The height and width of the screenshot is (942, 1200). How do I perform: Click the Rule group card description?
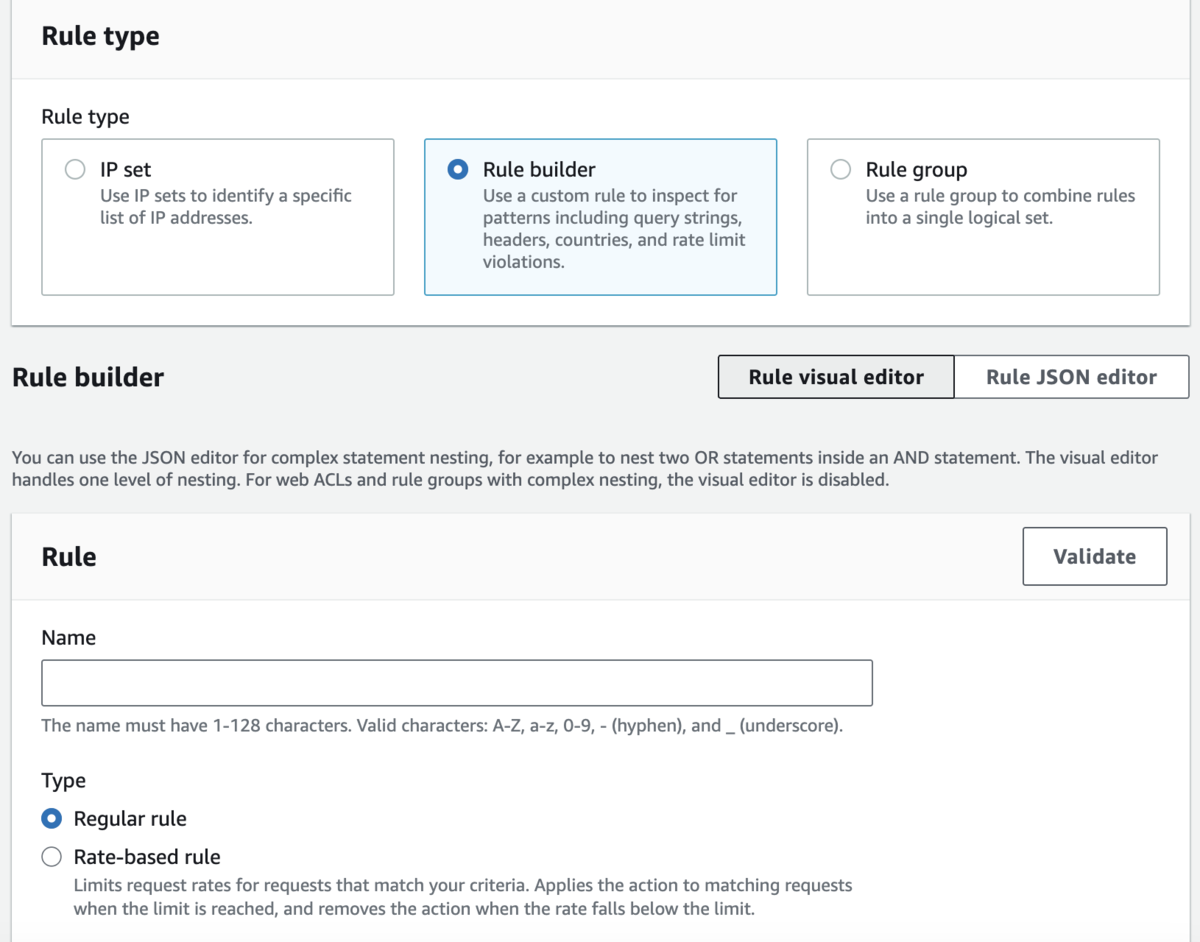click(x=1000, y=206)
